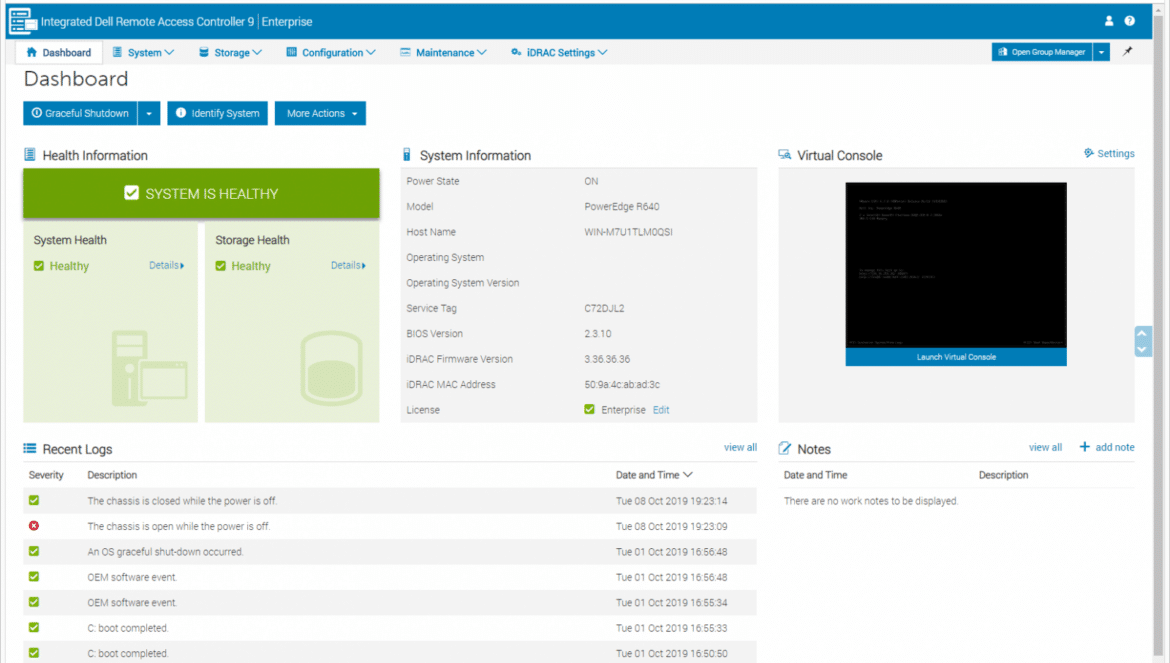Select the model value PowerEdge R640

(x=622, y=207)
